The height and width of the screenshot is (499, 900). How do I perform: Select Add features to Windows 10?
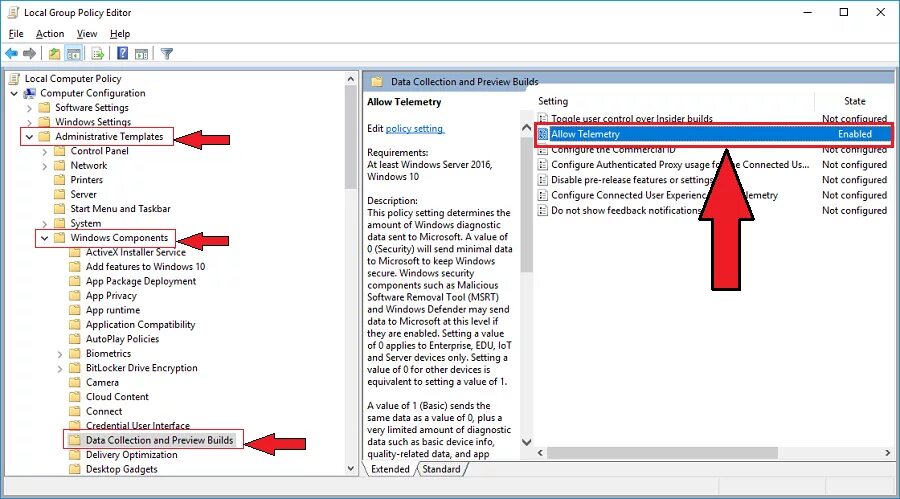coord(145,267)
